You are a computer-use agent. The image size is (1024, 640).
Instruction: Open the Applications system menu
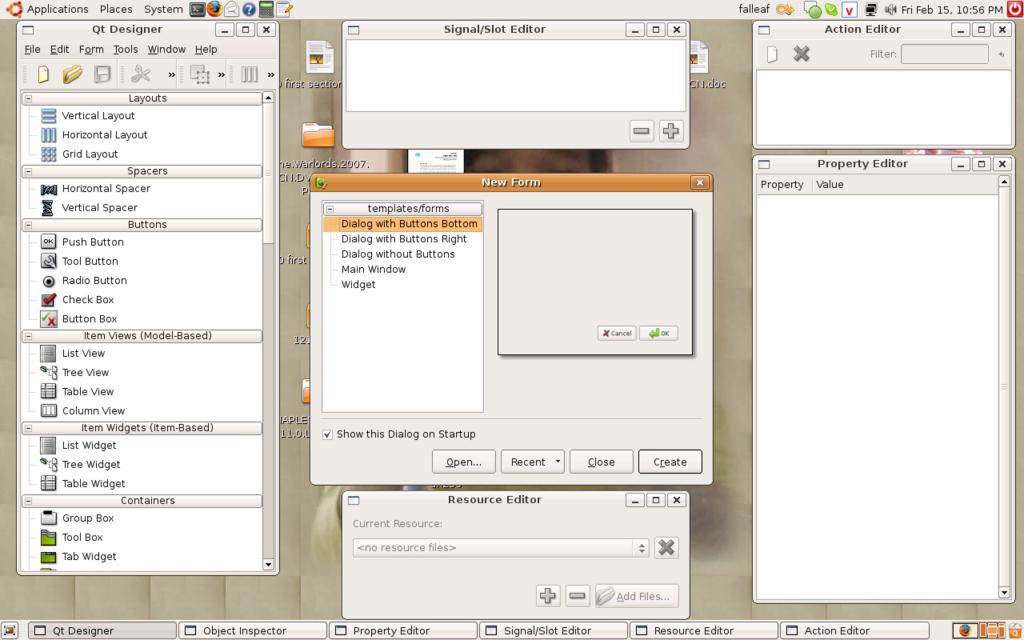click(x=47, y=9)
